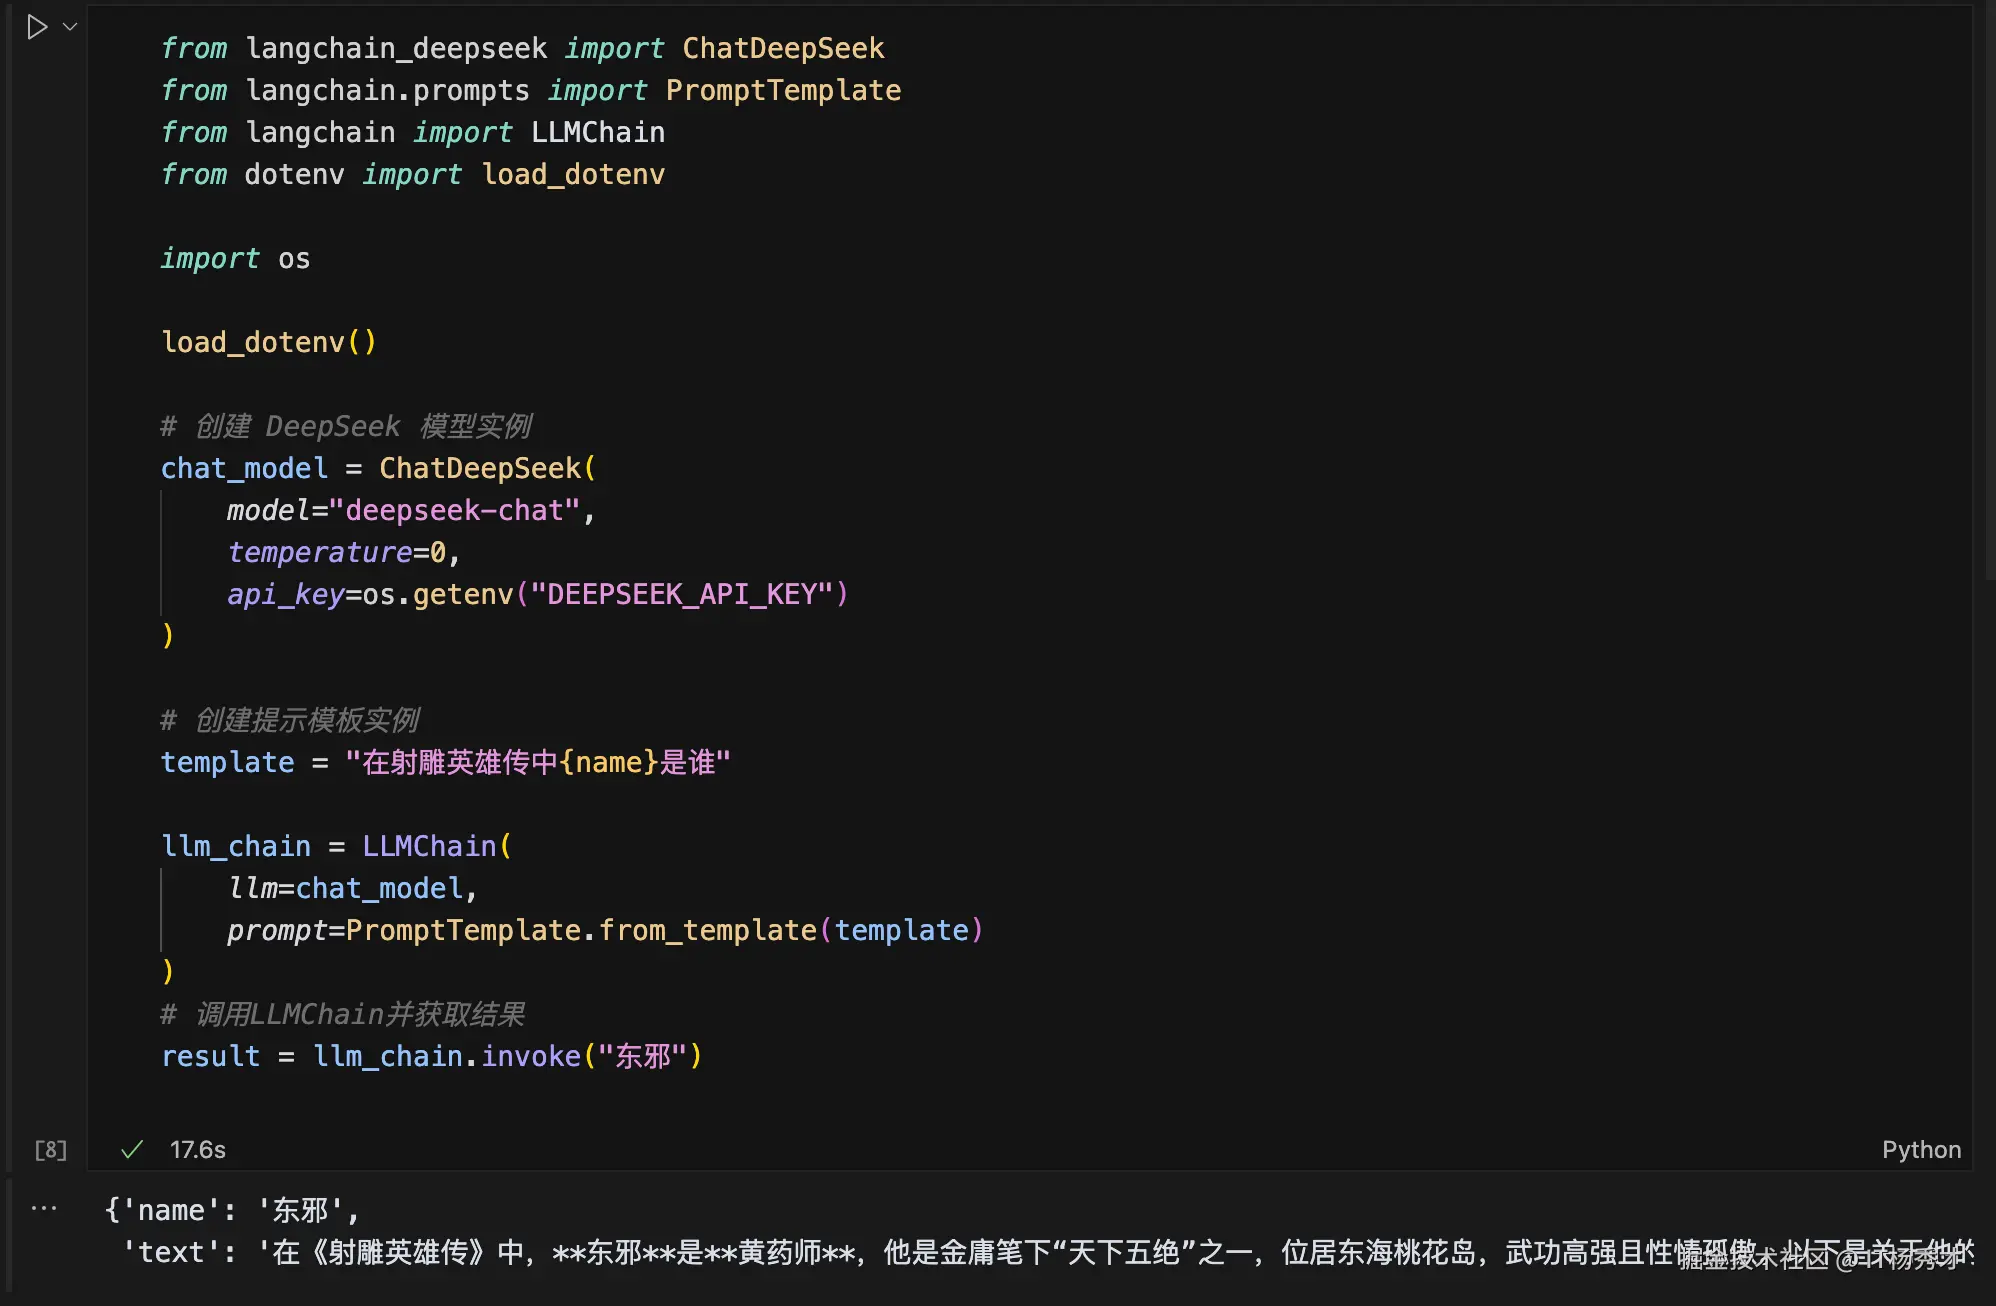This screenshot has width=1996, height=1306.
Task: Change cell language mode from Python
Action: (x=1920, y=1150)
